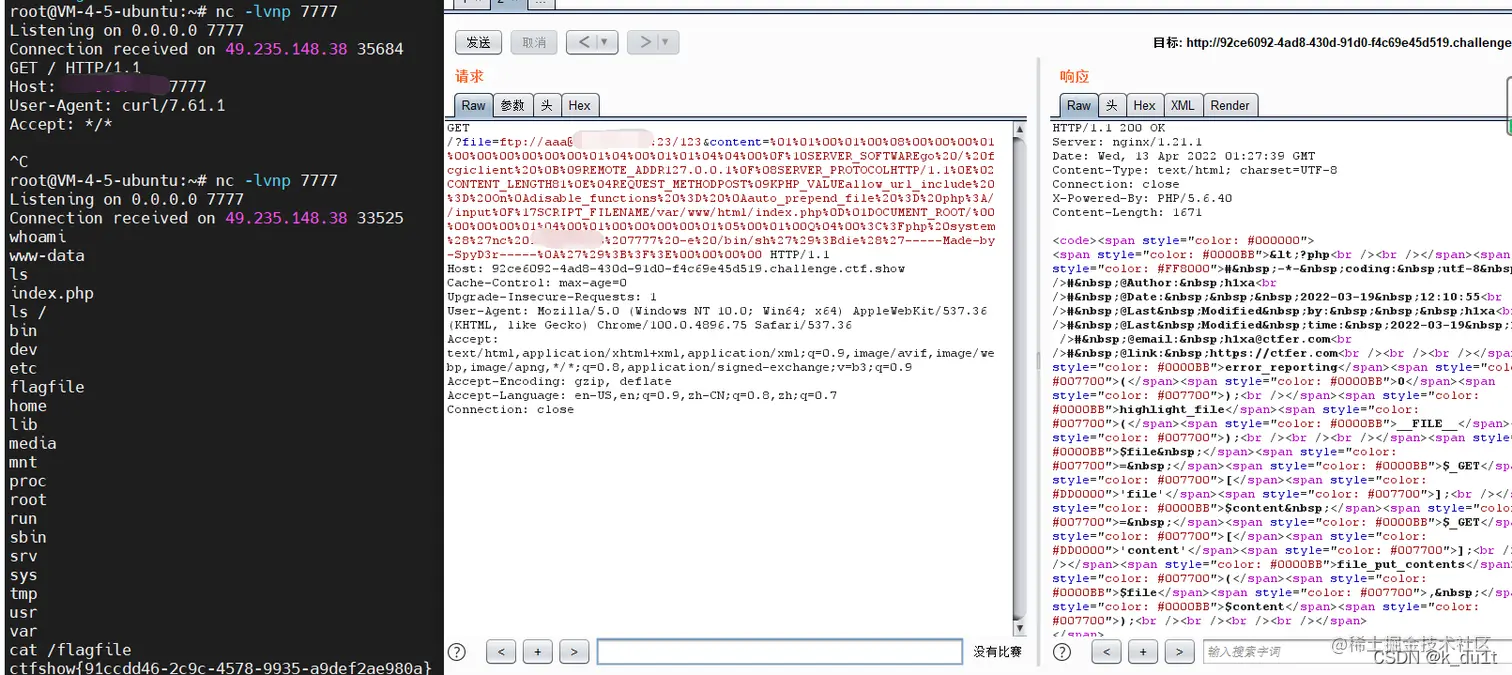
Task: Click response search next-match '>' button
Action: [x=1179, y=652]
